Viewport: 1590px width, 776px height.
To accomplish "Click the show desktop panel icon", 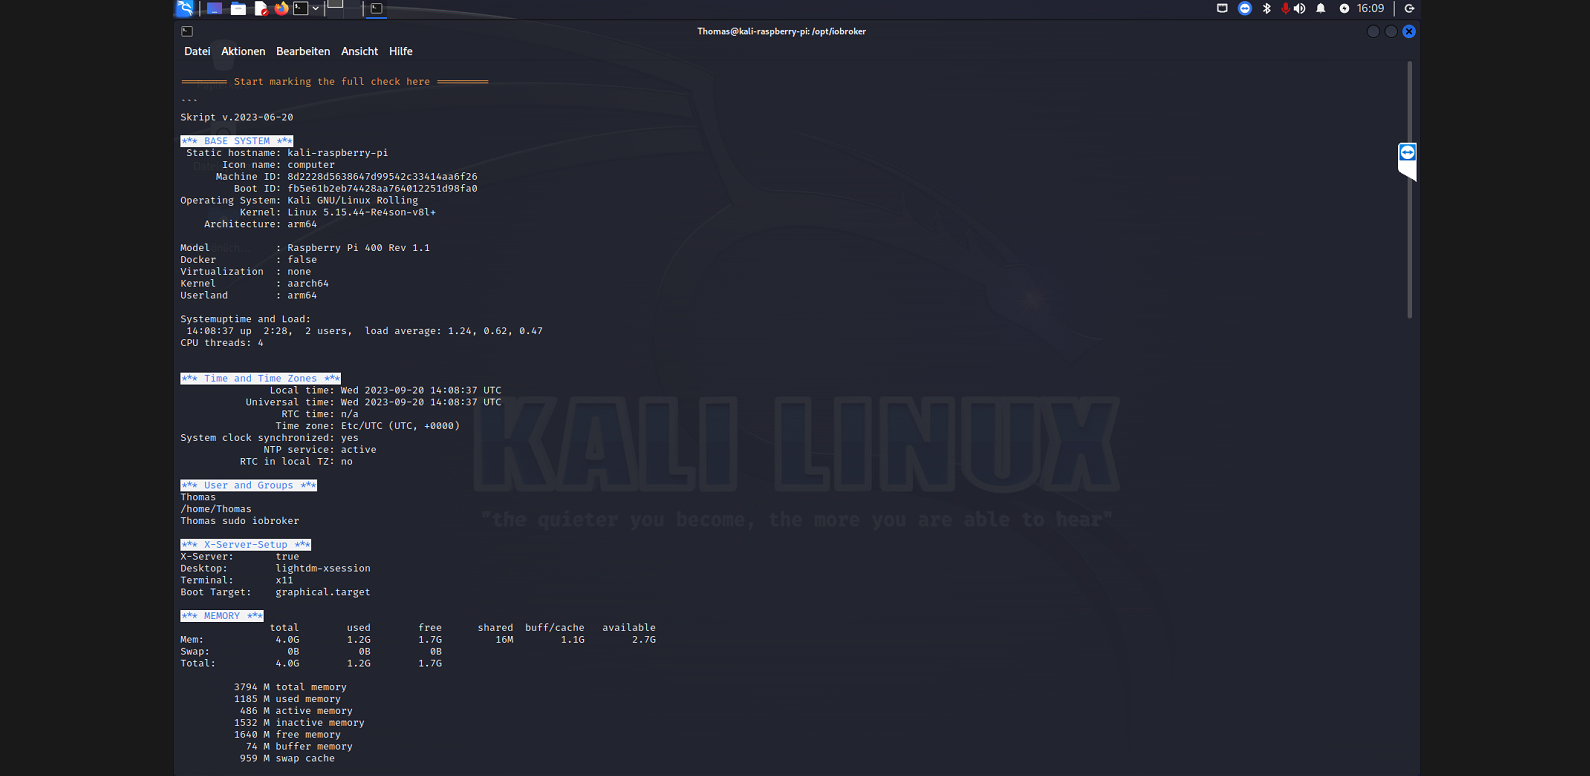I will point(214,8).
